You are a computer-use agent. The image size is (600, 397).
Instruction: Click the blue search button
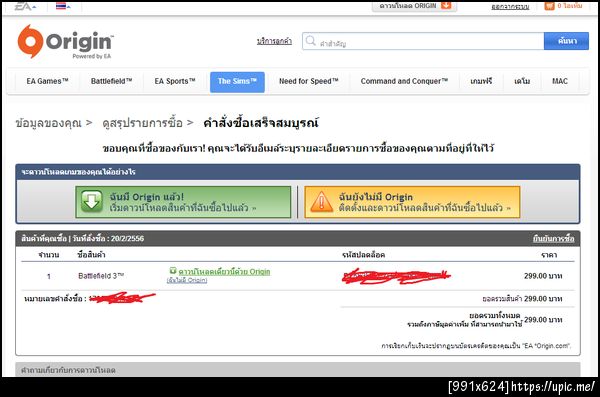coord(566,41)
